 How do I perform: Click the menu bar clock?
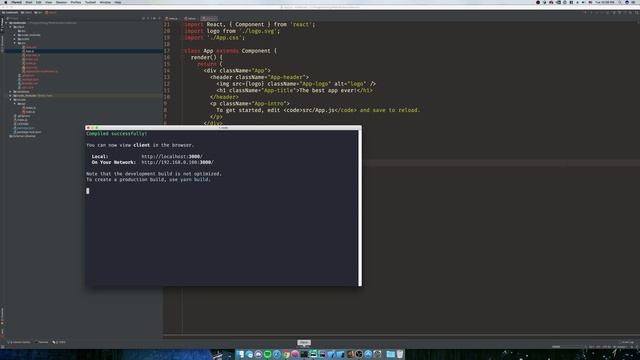(x=604, y=2)
